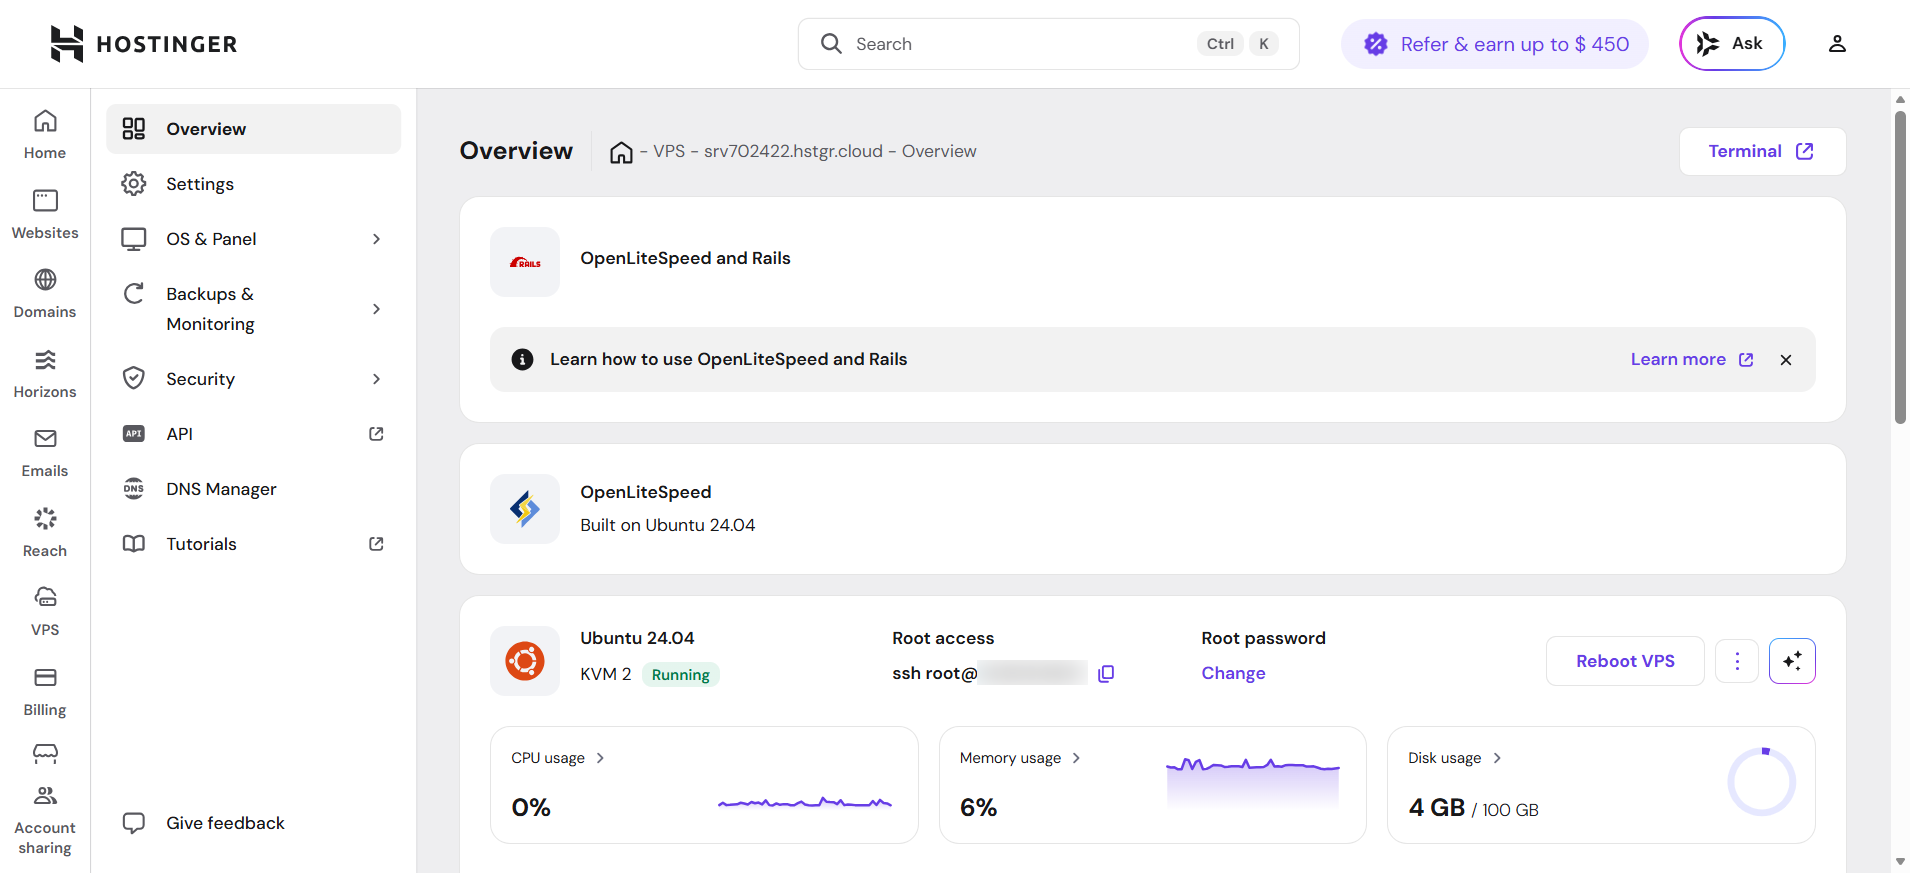Screen dimensions: 1910x873
Task: Click the info icon in the notice banner
Action: click(522, 359)
